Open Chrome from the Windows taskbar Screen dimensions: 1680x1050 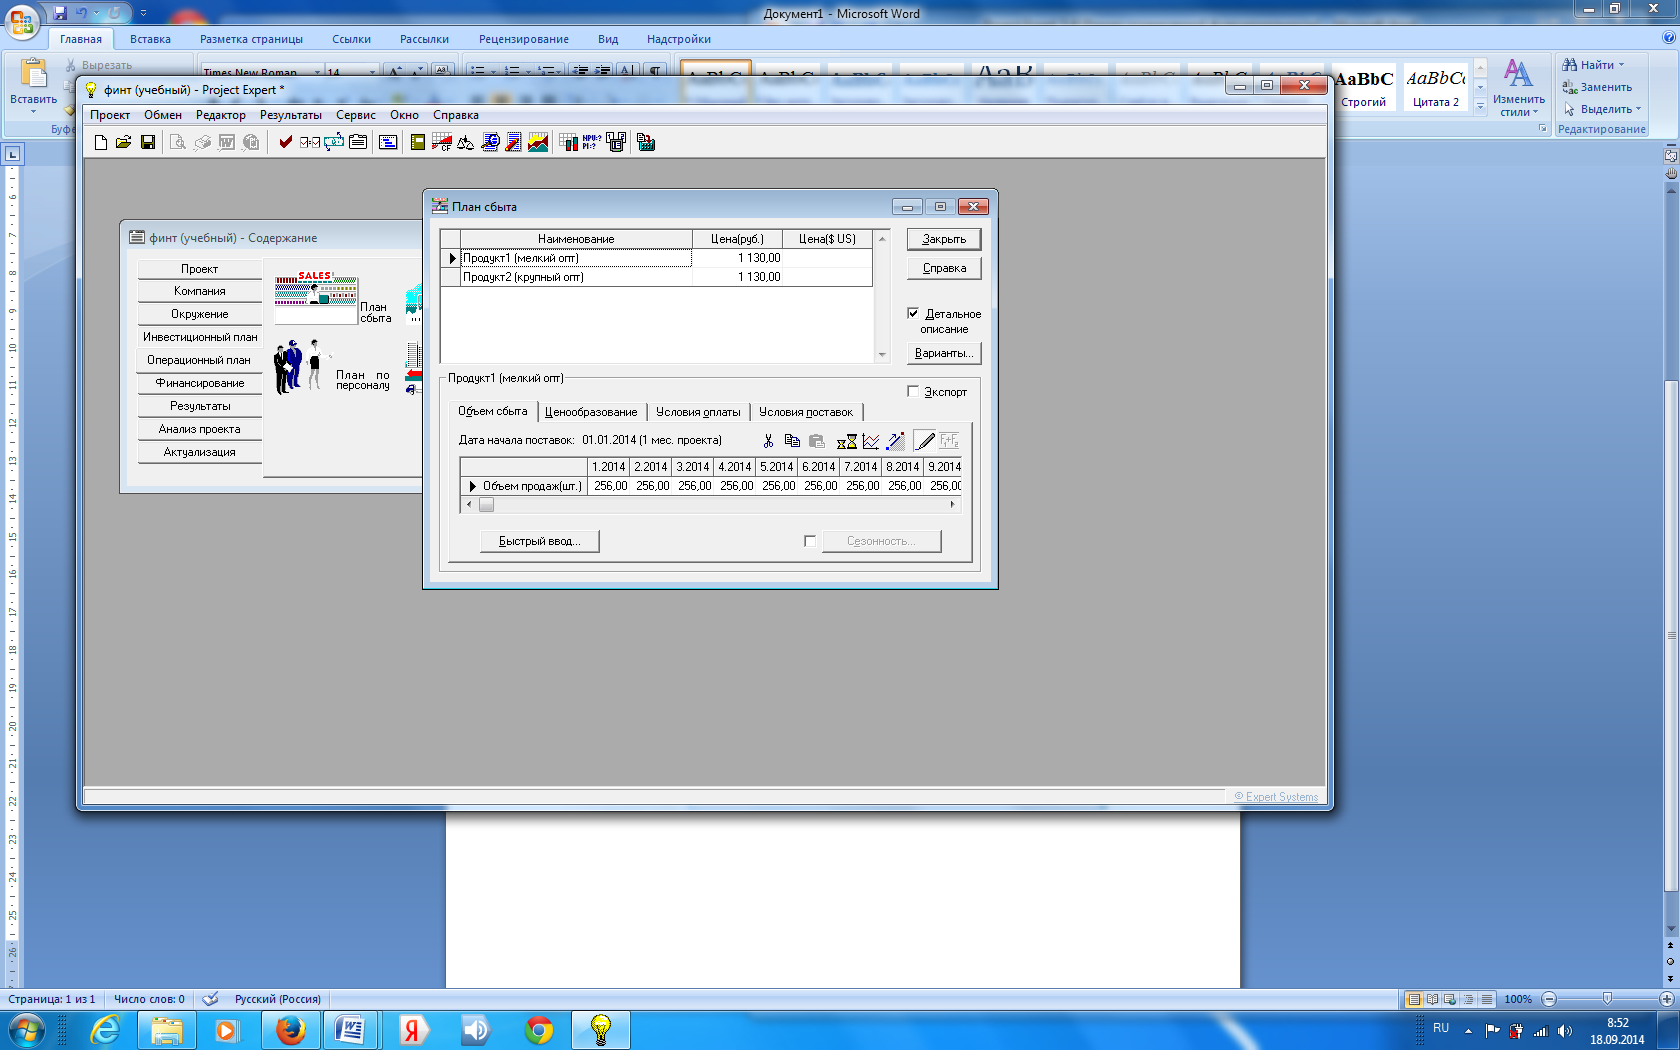539,1030
